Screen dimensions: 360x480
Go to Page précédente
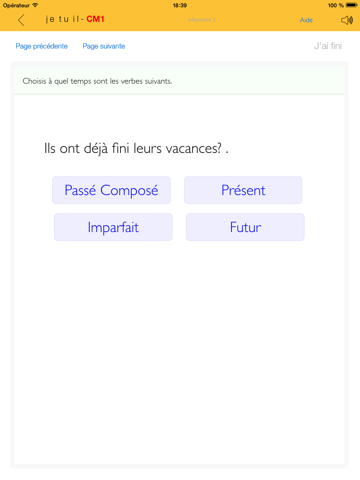coord(42,46)
